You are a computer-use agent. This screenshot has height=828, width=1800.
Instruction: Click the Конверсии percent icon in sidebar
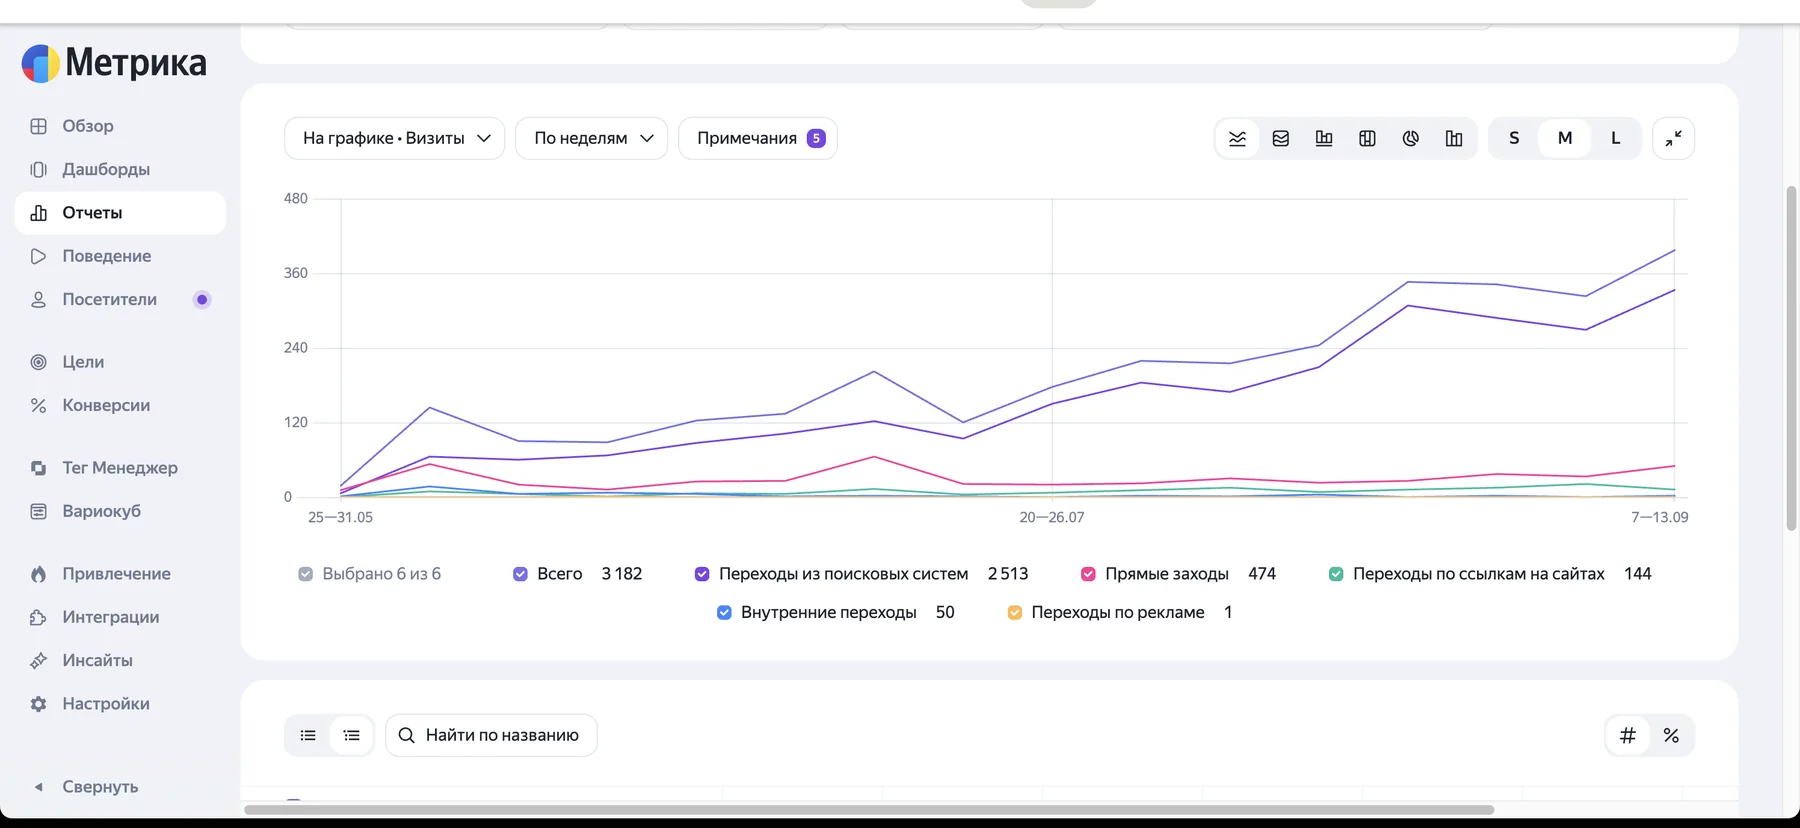tap(38, 405)
